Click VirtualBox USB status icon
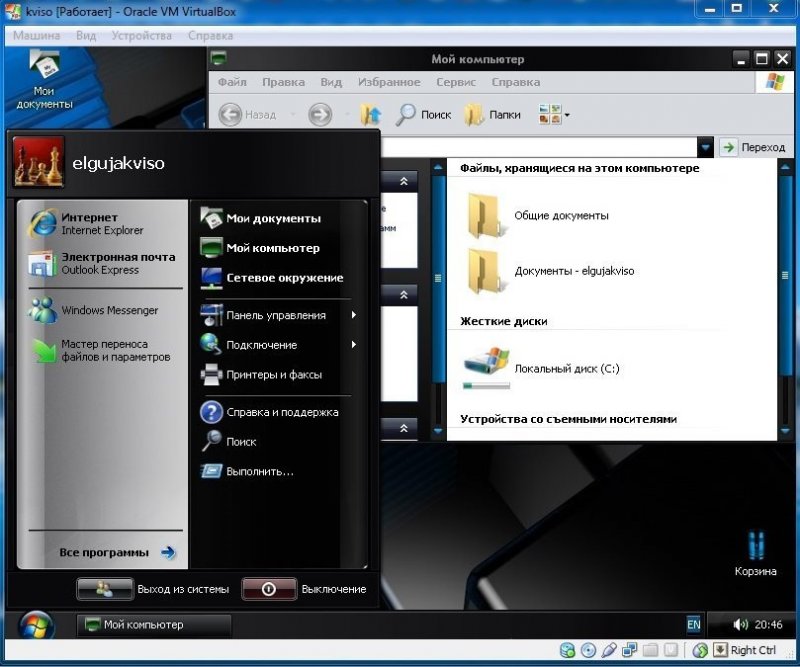Screen dimensions: 800x667 click(x=609, y=650)
